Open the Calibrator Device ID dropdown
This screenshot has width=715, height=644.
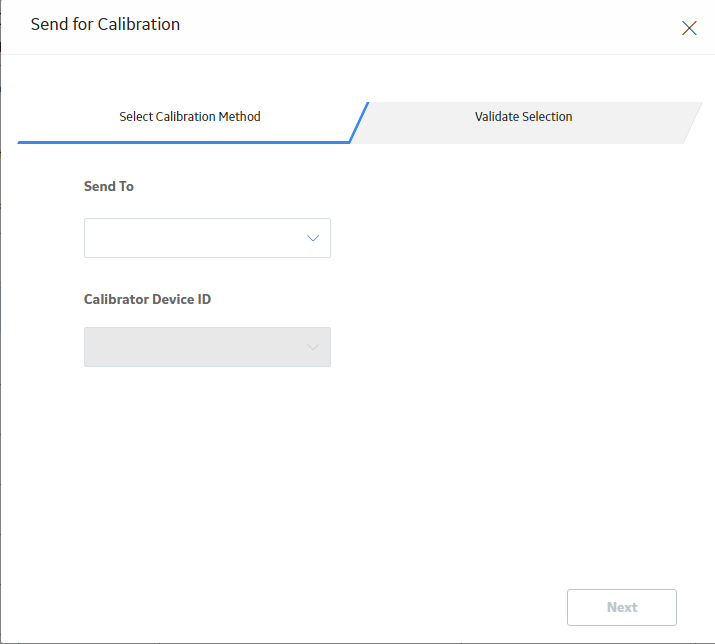tap(207, 347)
